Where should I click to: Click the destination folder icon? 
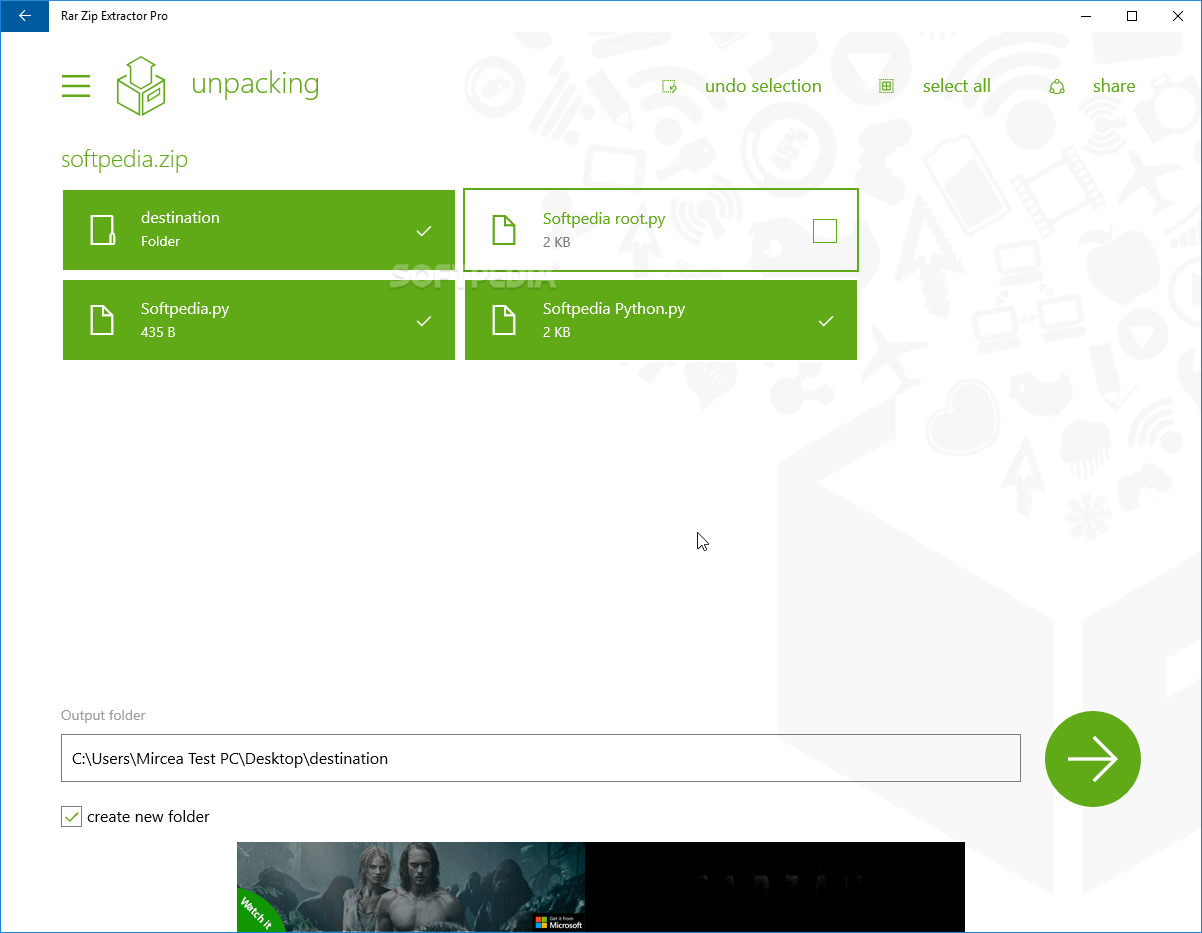(102, 230)
